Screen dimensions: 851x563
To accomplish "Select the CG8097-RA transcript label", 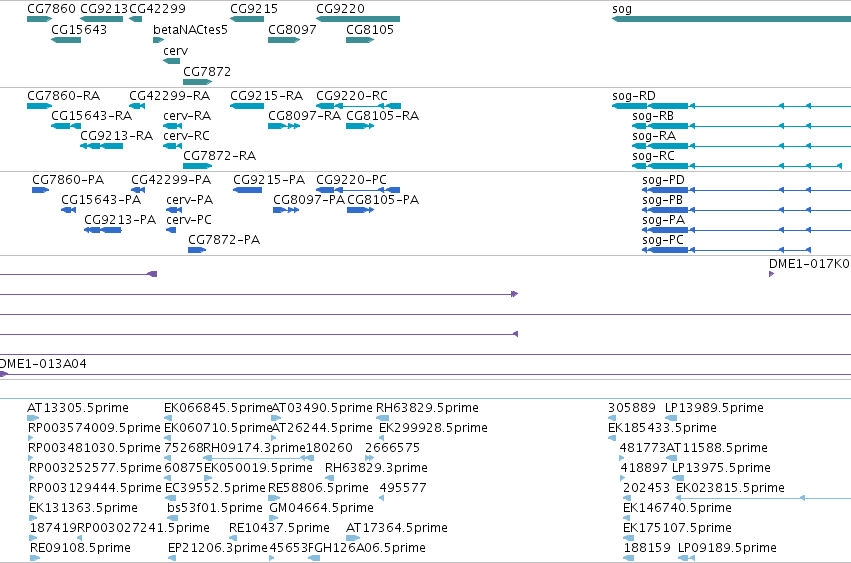I will (304, 116).
